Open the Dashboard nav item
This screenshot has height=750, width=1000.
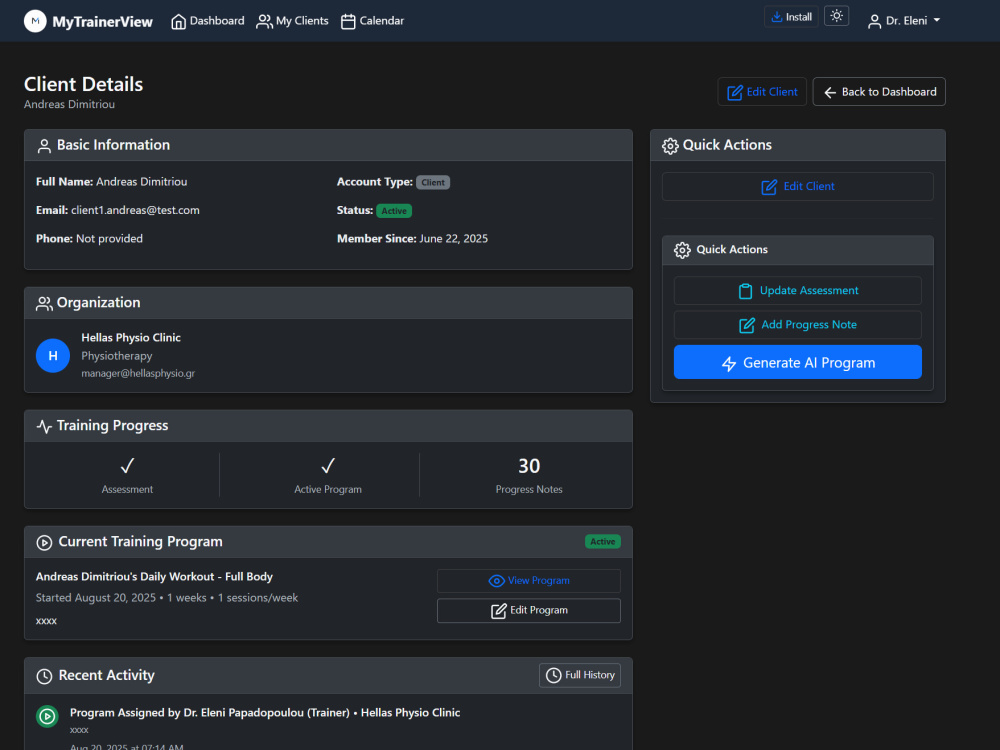point(207,21)
